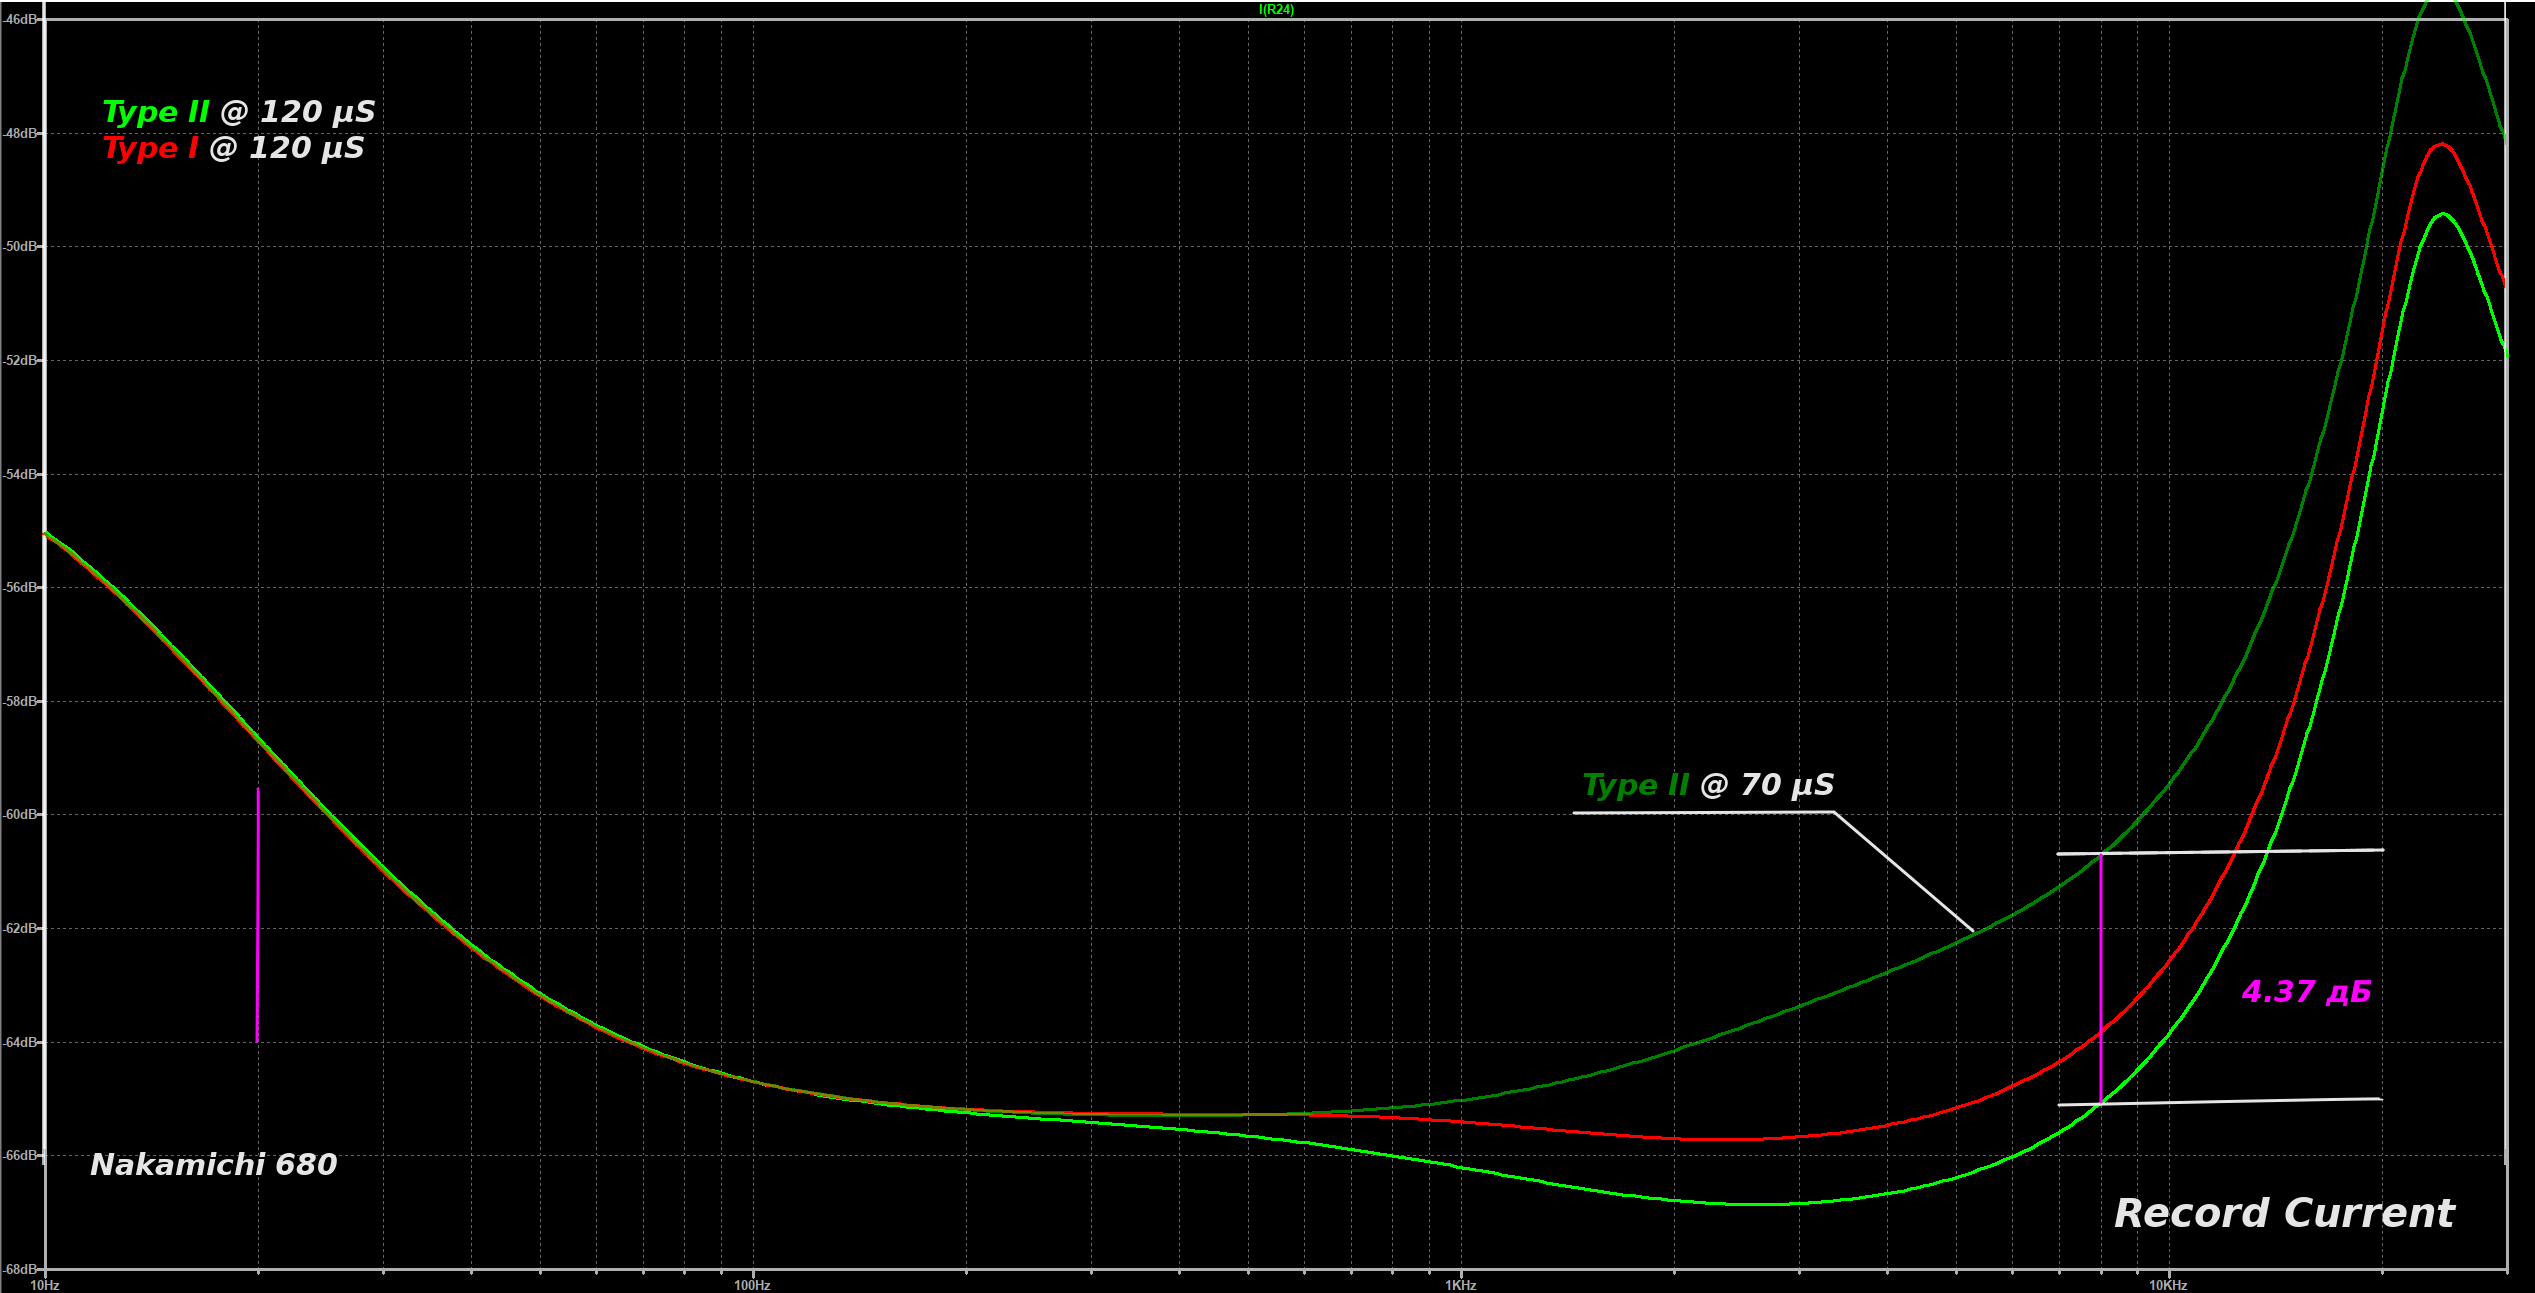Select the Type II @ 70 µS annotation

1708,785
